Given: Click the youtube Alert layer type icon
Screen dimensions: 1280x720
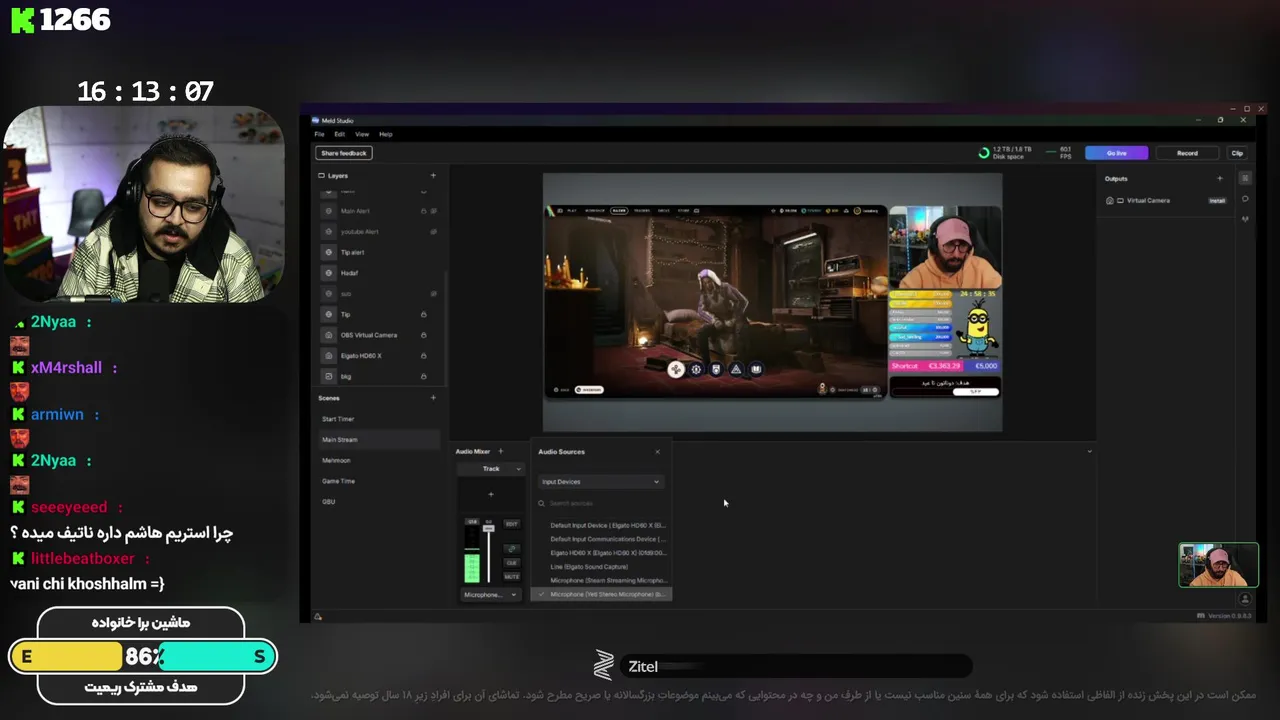Looking at the screenshot, I should coord(328,232).
